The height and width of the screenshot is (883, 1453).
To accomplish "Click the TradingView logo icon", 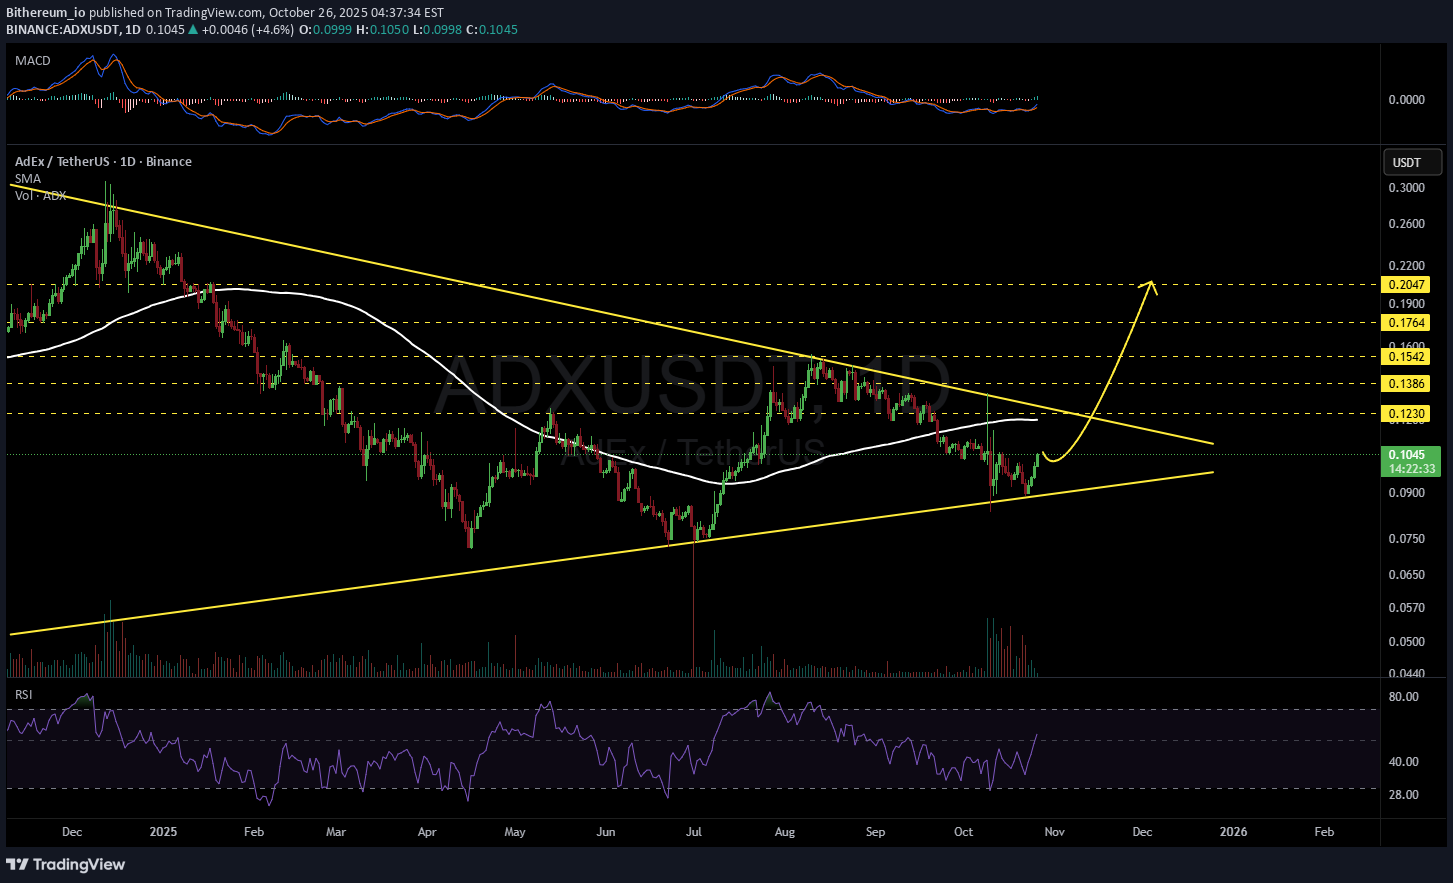I will point(18,864).
